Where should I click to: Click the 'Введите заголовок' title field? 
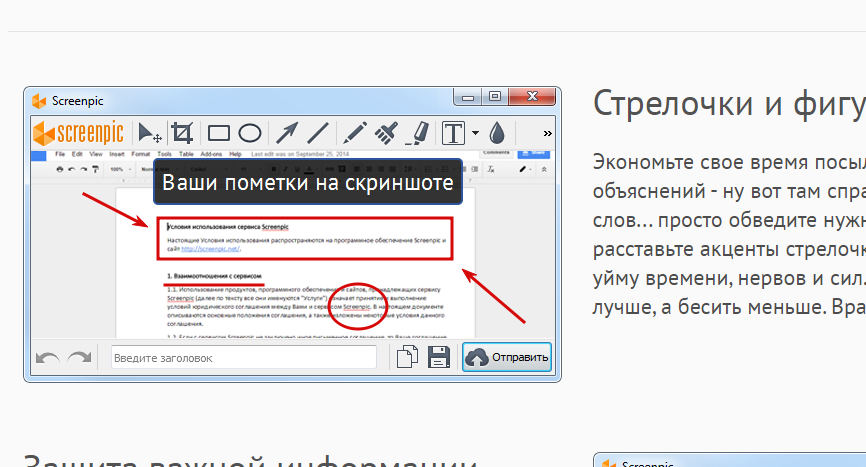click(x=244, y=358)
